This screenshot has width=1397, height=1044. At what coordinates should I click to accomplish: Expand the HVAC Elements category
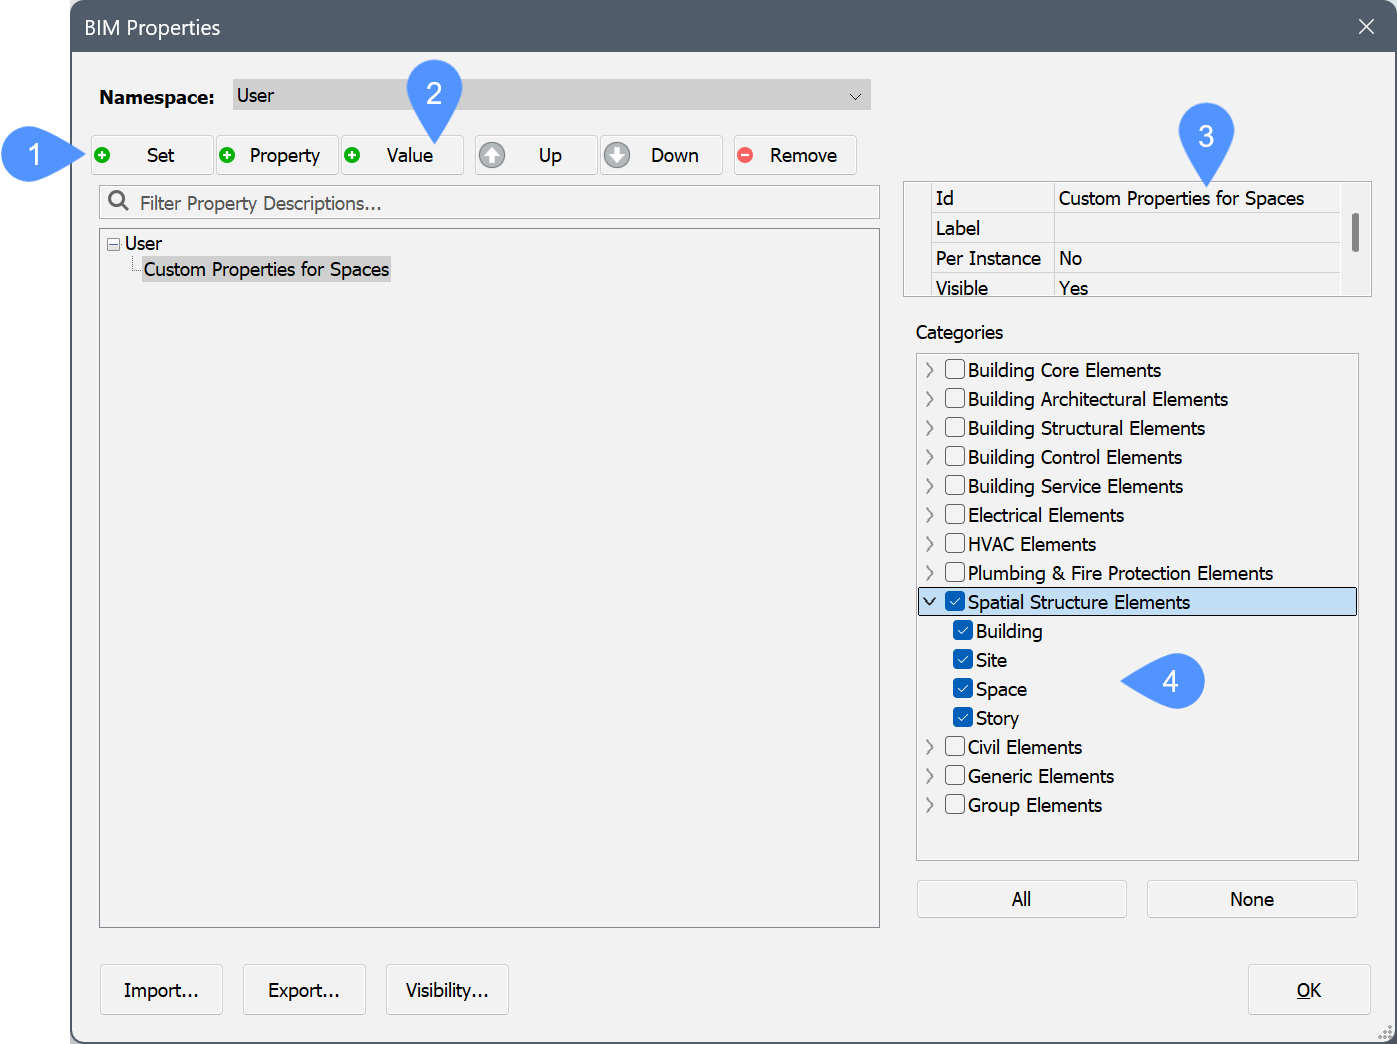930,544
